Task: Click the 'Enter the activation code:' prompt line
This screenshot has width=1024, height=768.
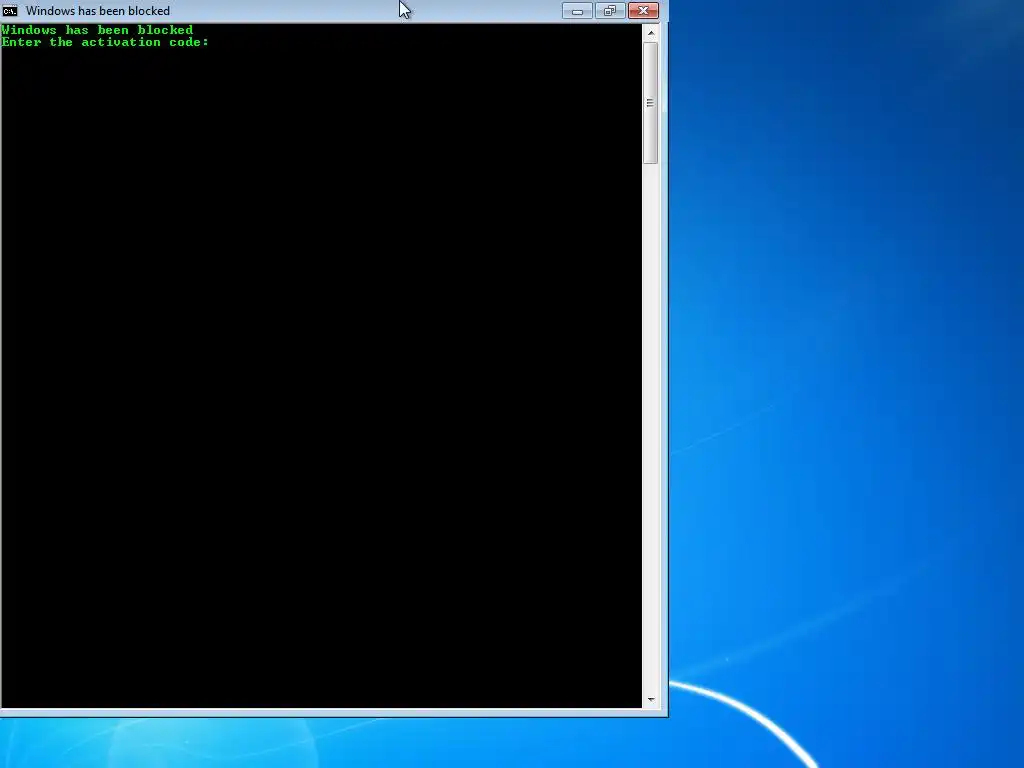Action: [105, 42]
